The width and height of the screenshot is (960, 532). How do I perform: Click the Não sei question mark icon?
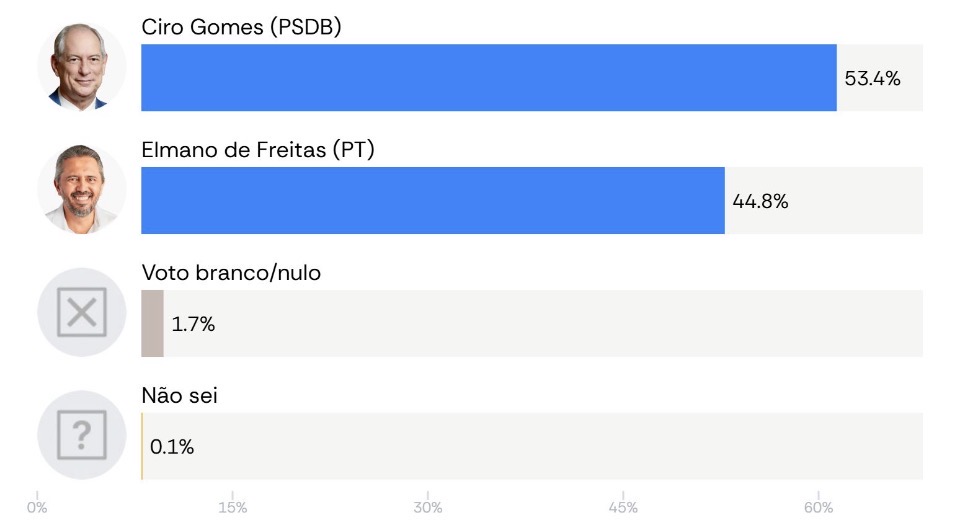81,435
